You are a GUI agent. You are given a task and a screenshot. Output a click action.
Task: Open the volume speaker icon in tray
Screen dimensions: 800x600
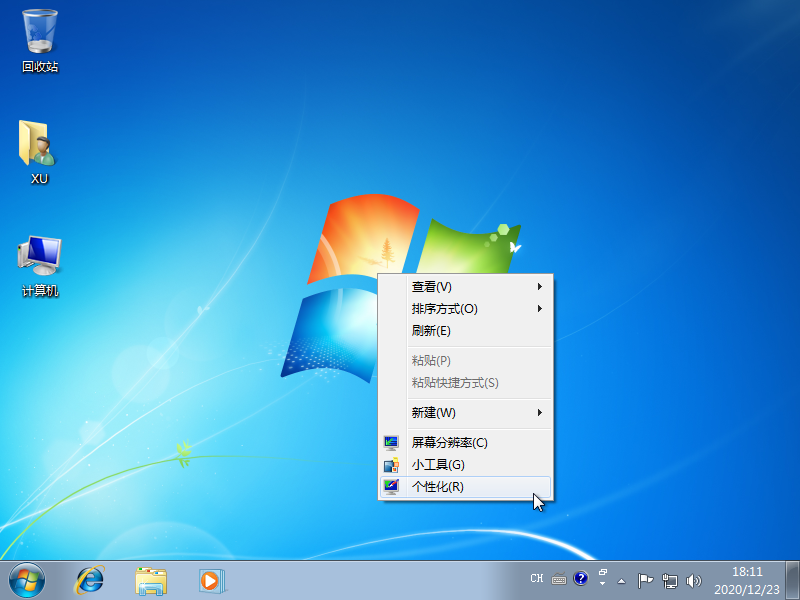(694, 579)
